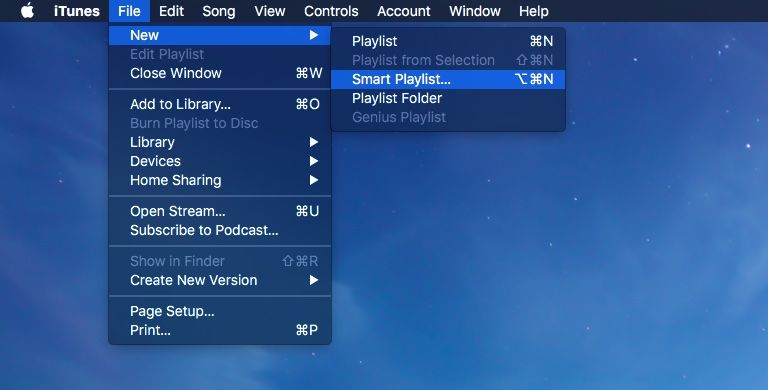This screenshot has height=390, width=768.
Task: Click the dimmed Genius Playlist item
Action: pos(448,118)
